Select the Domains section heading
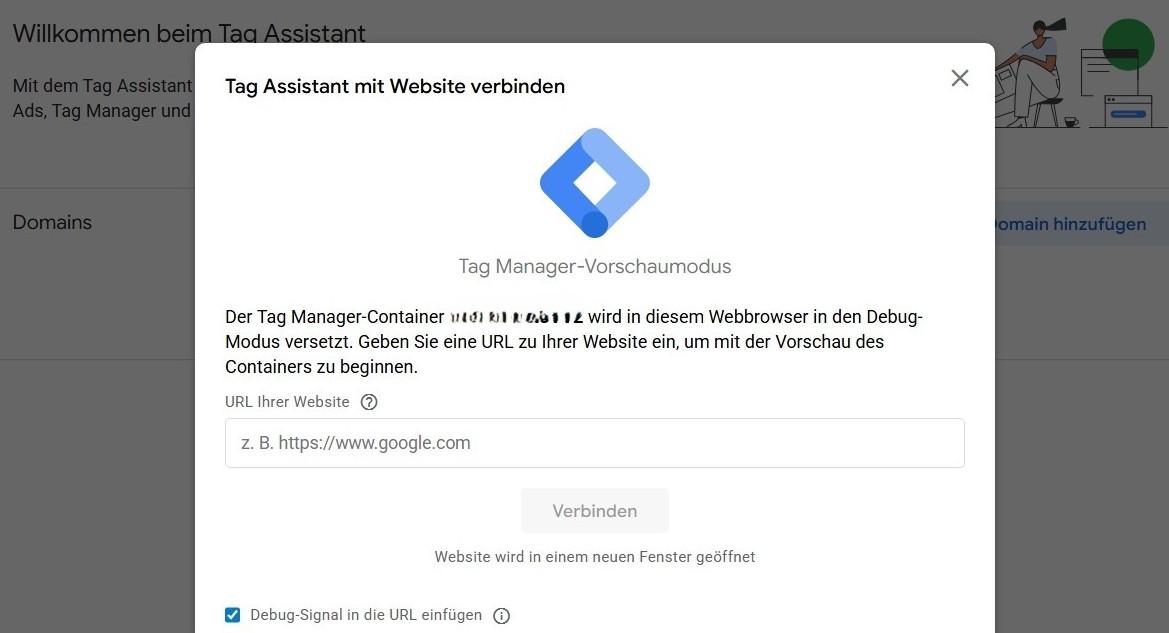Image resolution: width=1169 pixels, height=633 pixels. click(x=52, y=222)
